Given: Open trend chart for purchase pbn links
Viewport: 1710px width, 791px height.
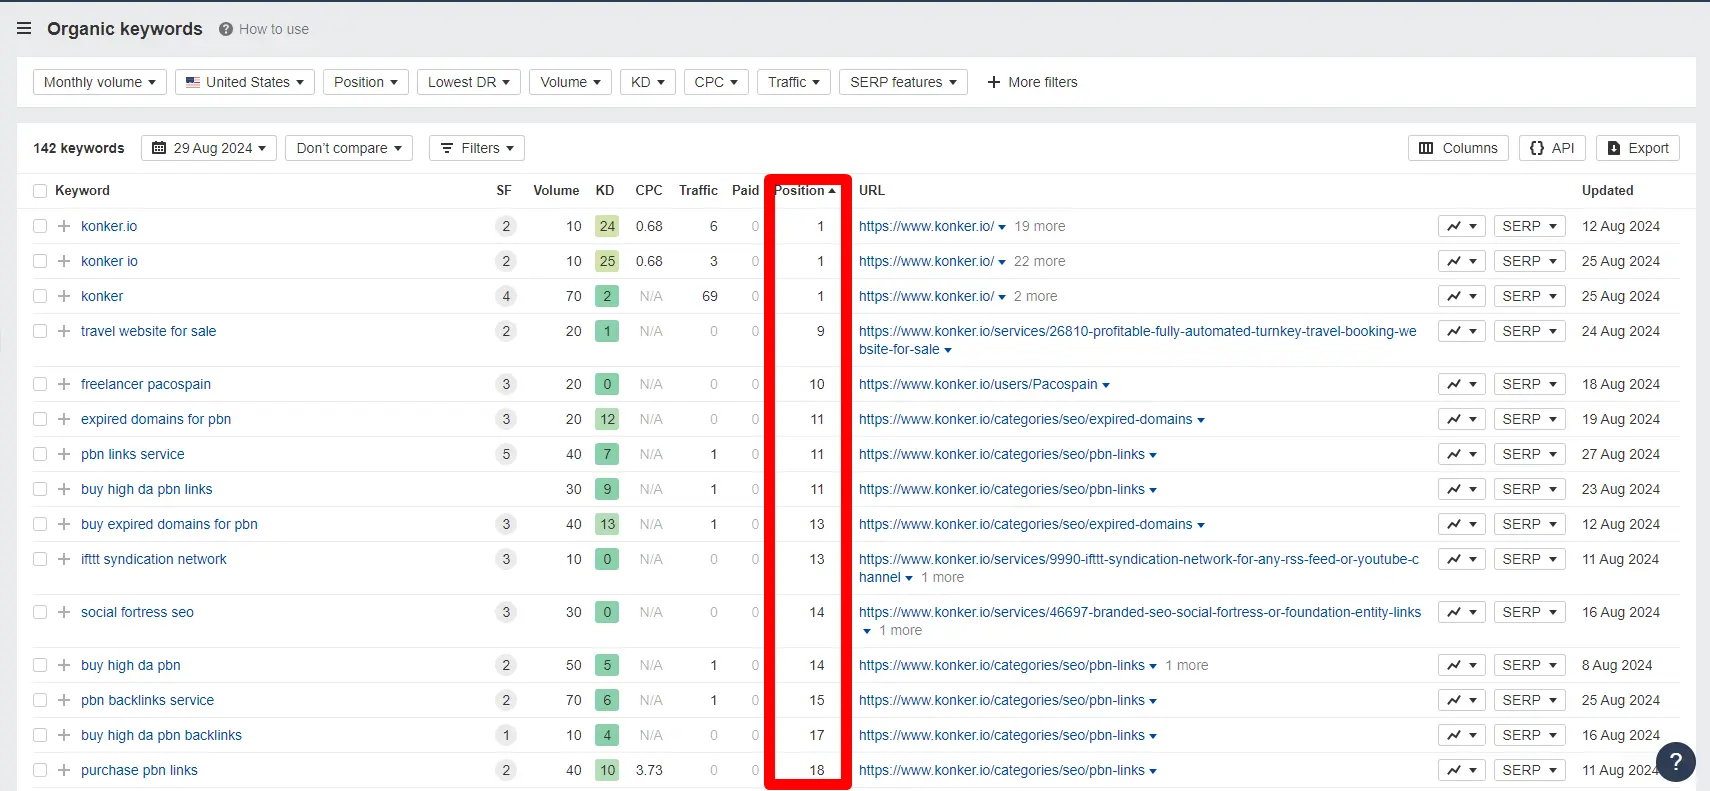Looking at the screenshot, I should 1461,770.
